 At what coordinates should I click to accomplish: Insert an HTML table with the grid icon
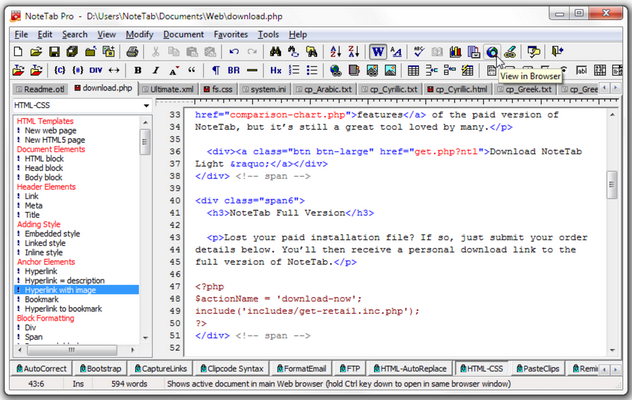[x=413, y=70]
